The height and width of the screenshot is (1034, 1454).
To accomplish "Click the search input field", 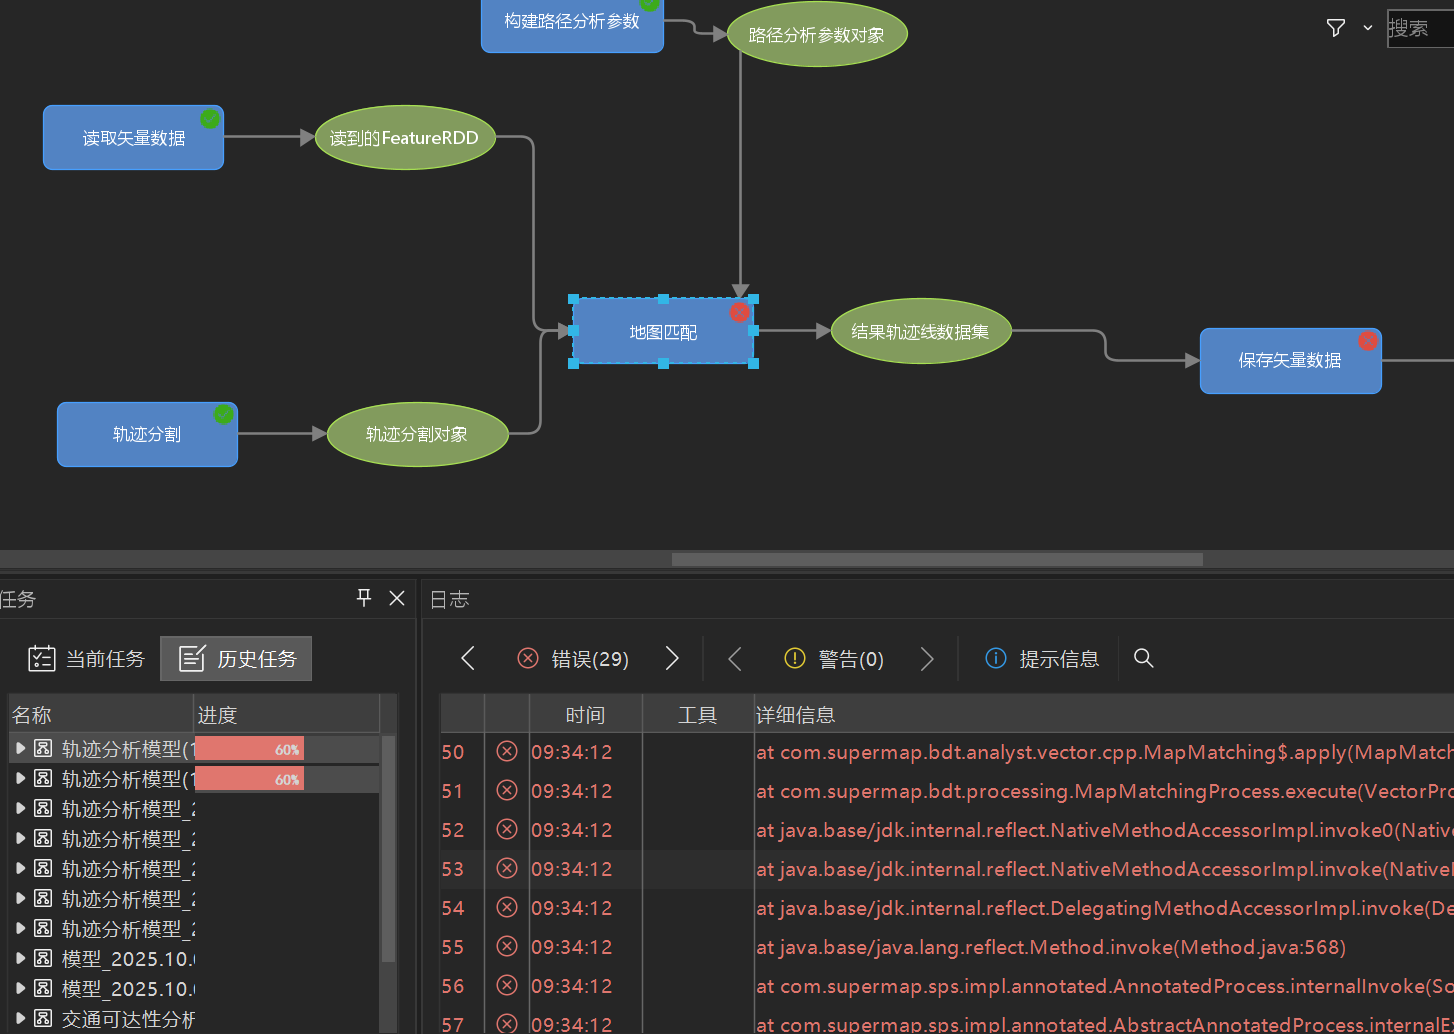I will tap(1420, 28).
